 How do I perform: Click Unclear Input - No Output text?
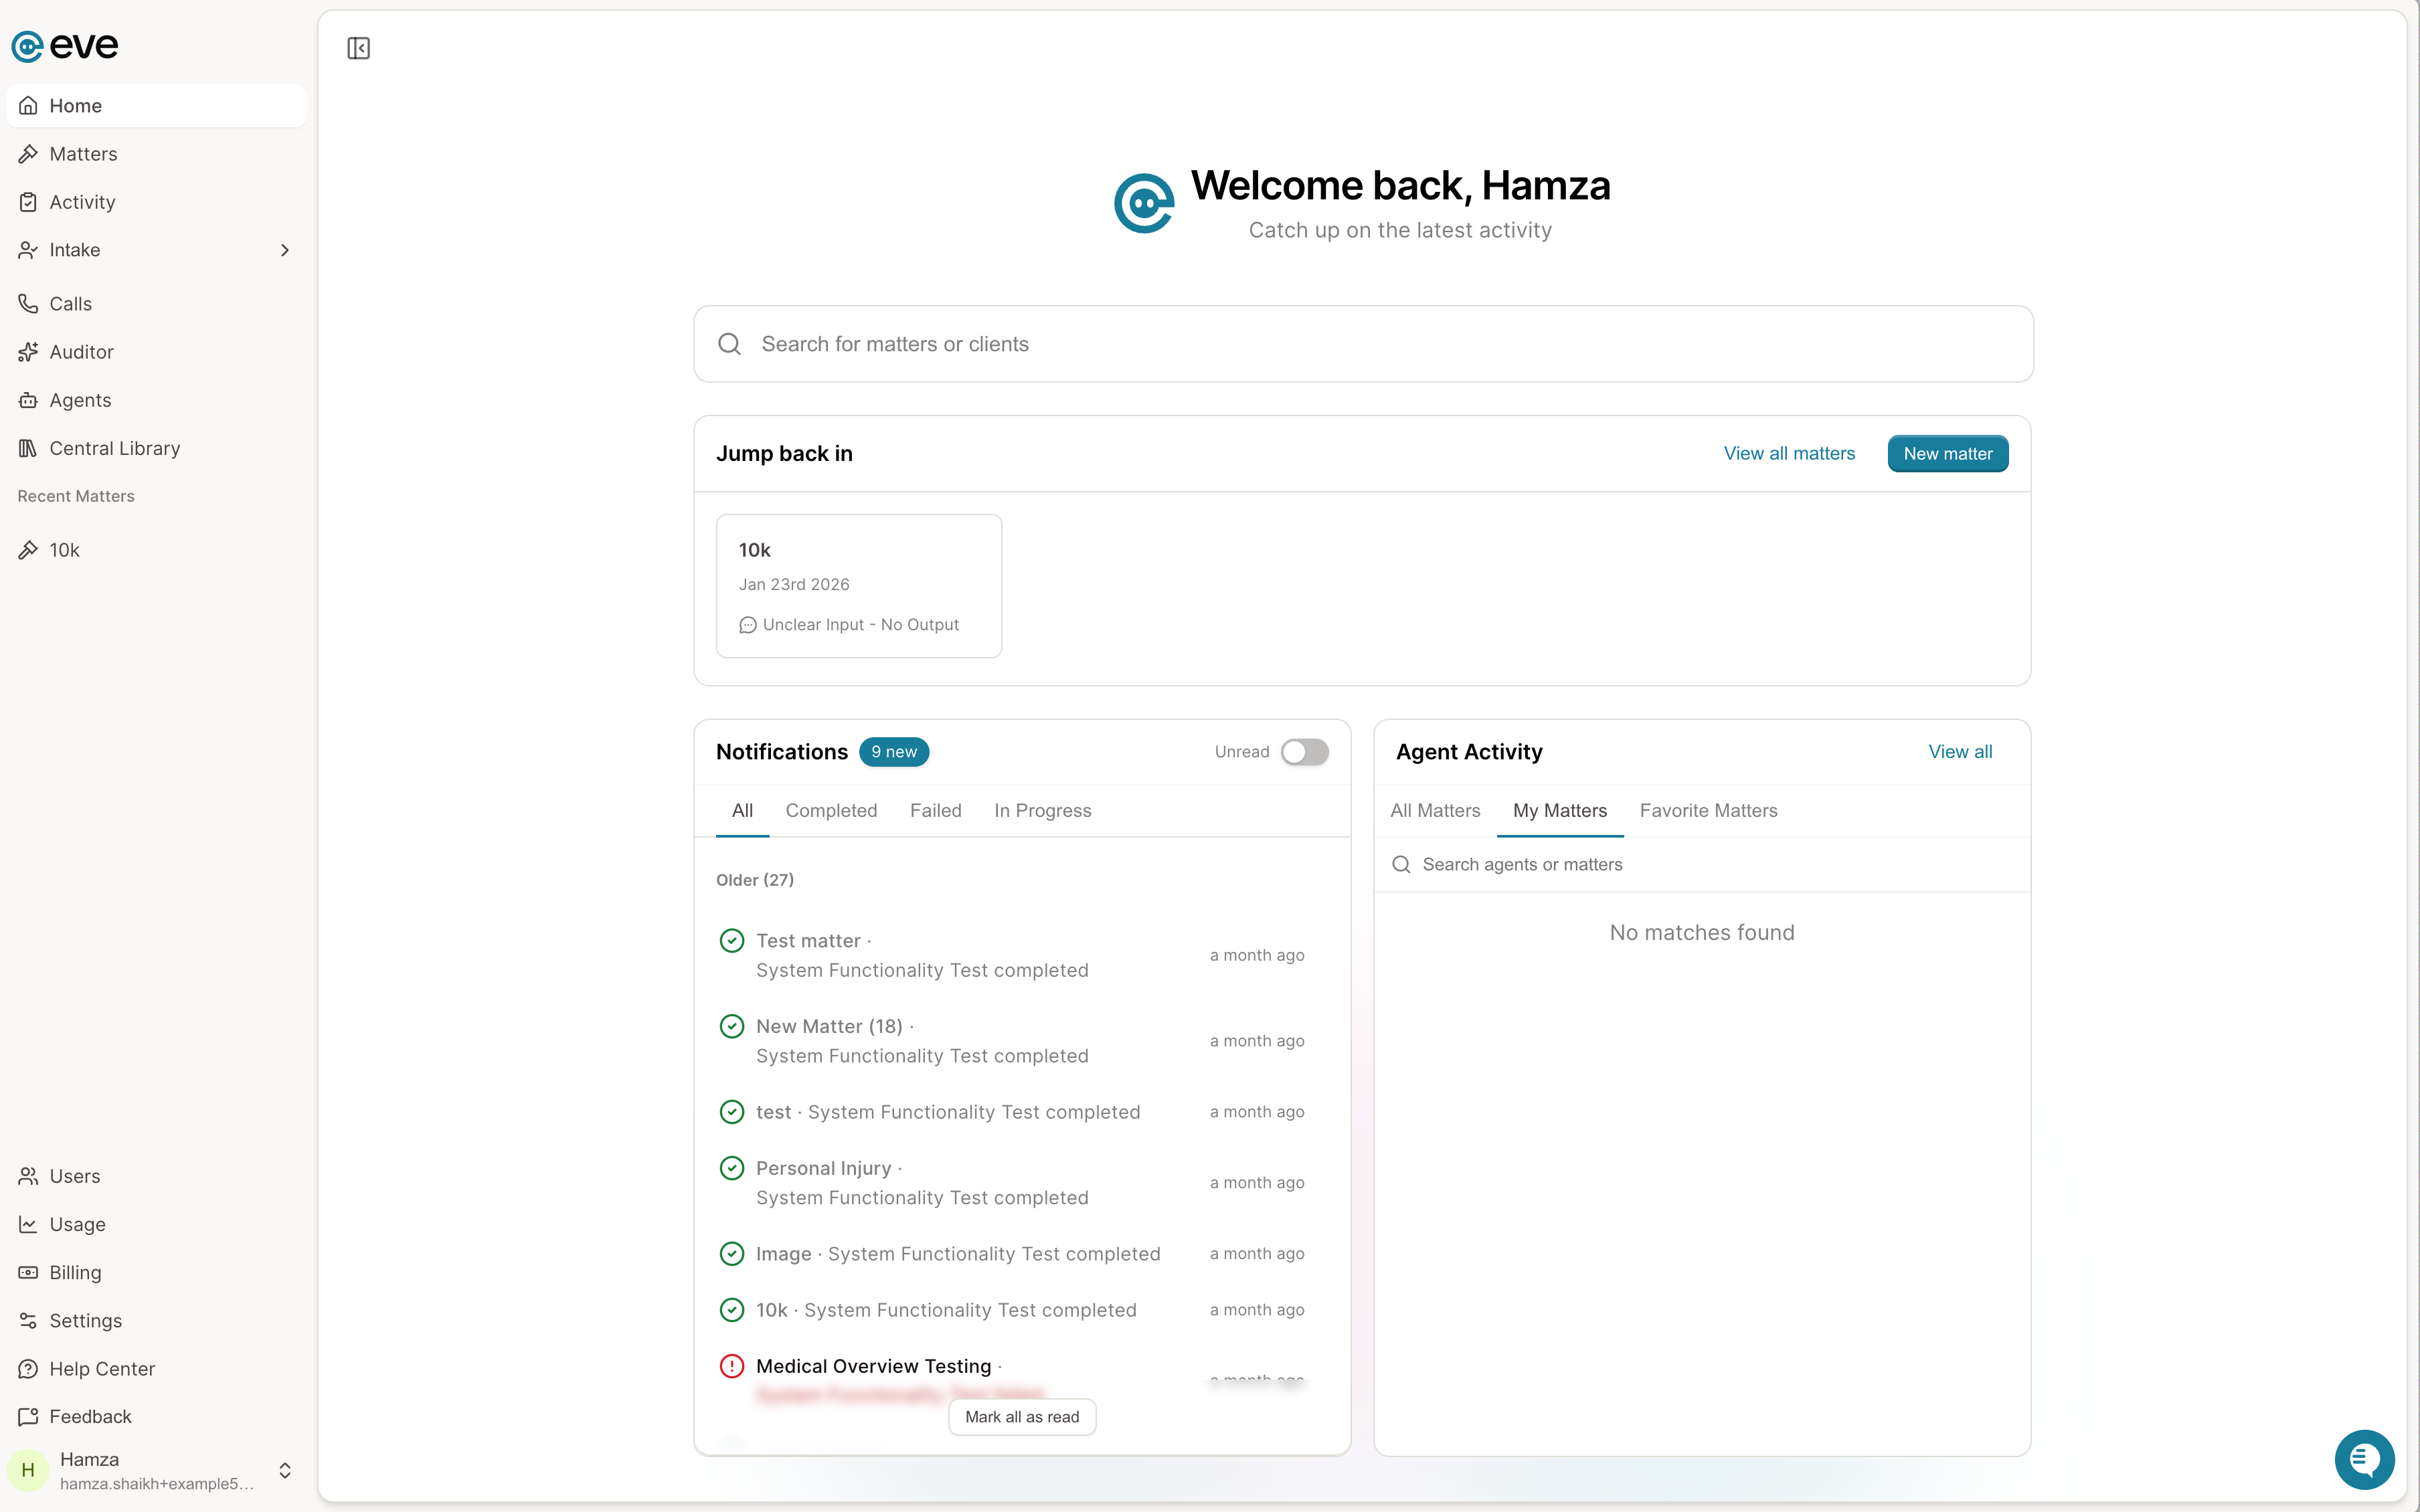click(x=861, y=625)
